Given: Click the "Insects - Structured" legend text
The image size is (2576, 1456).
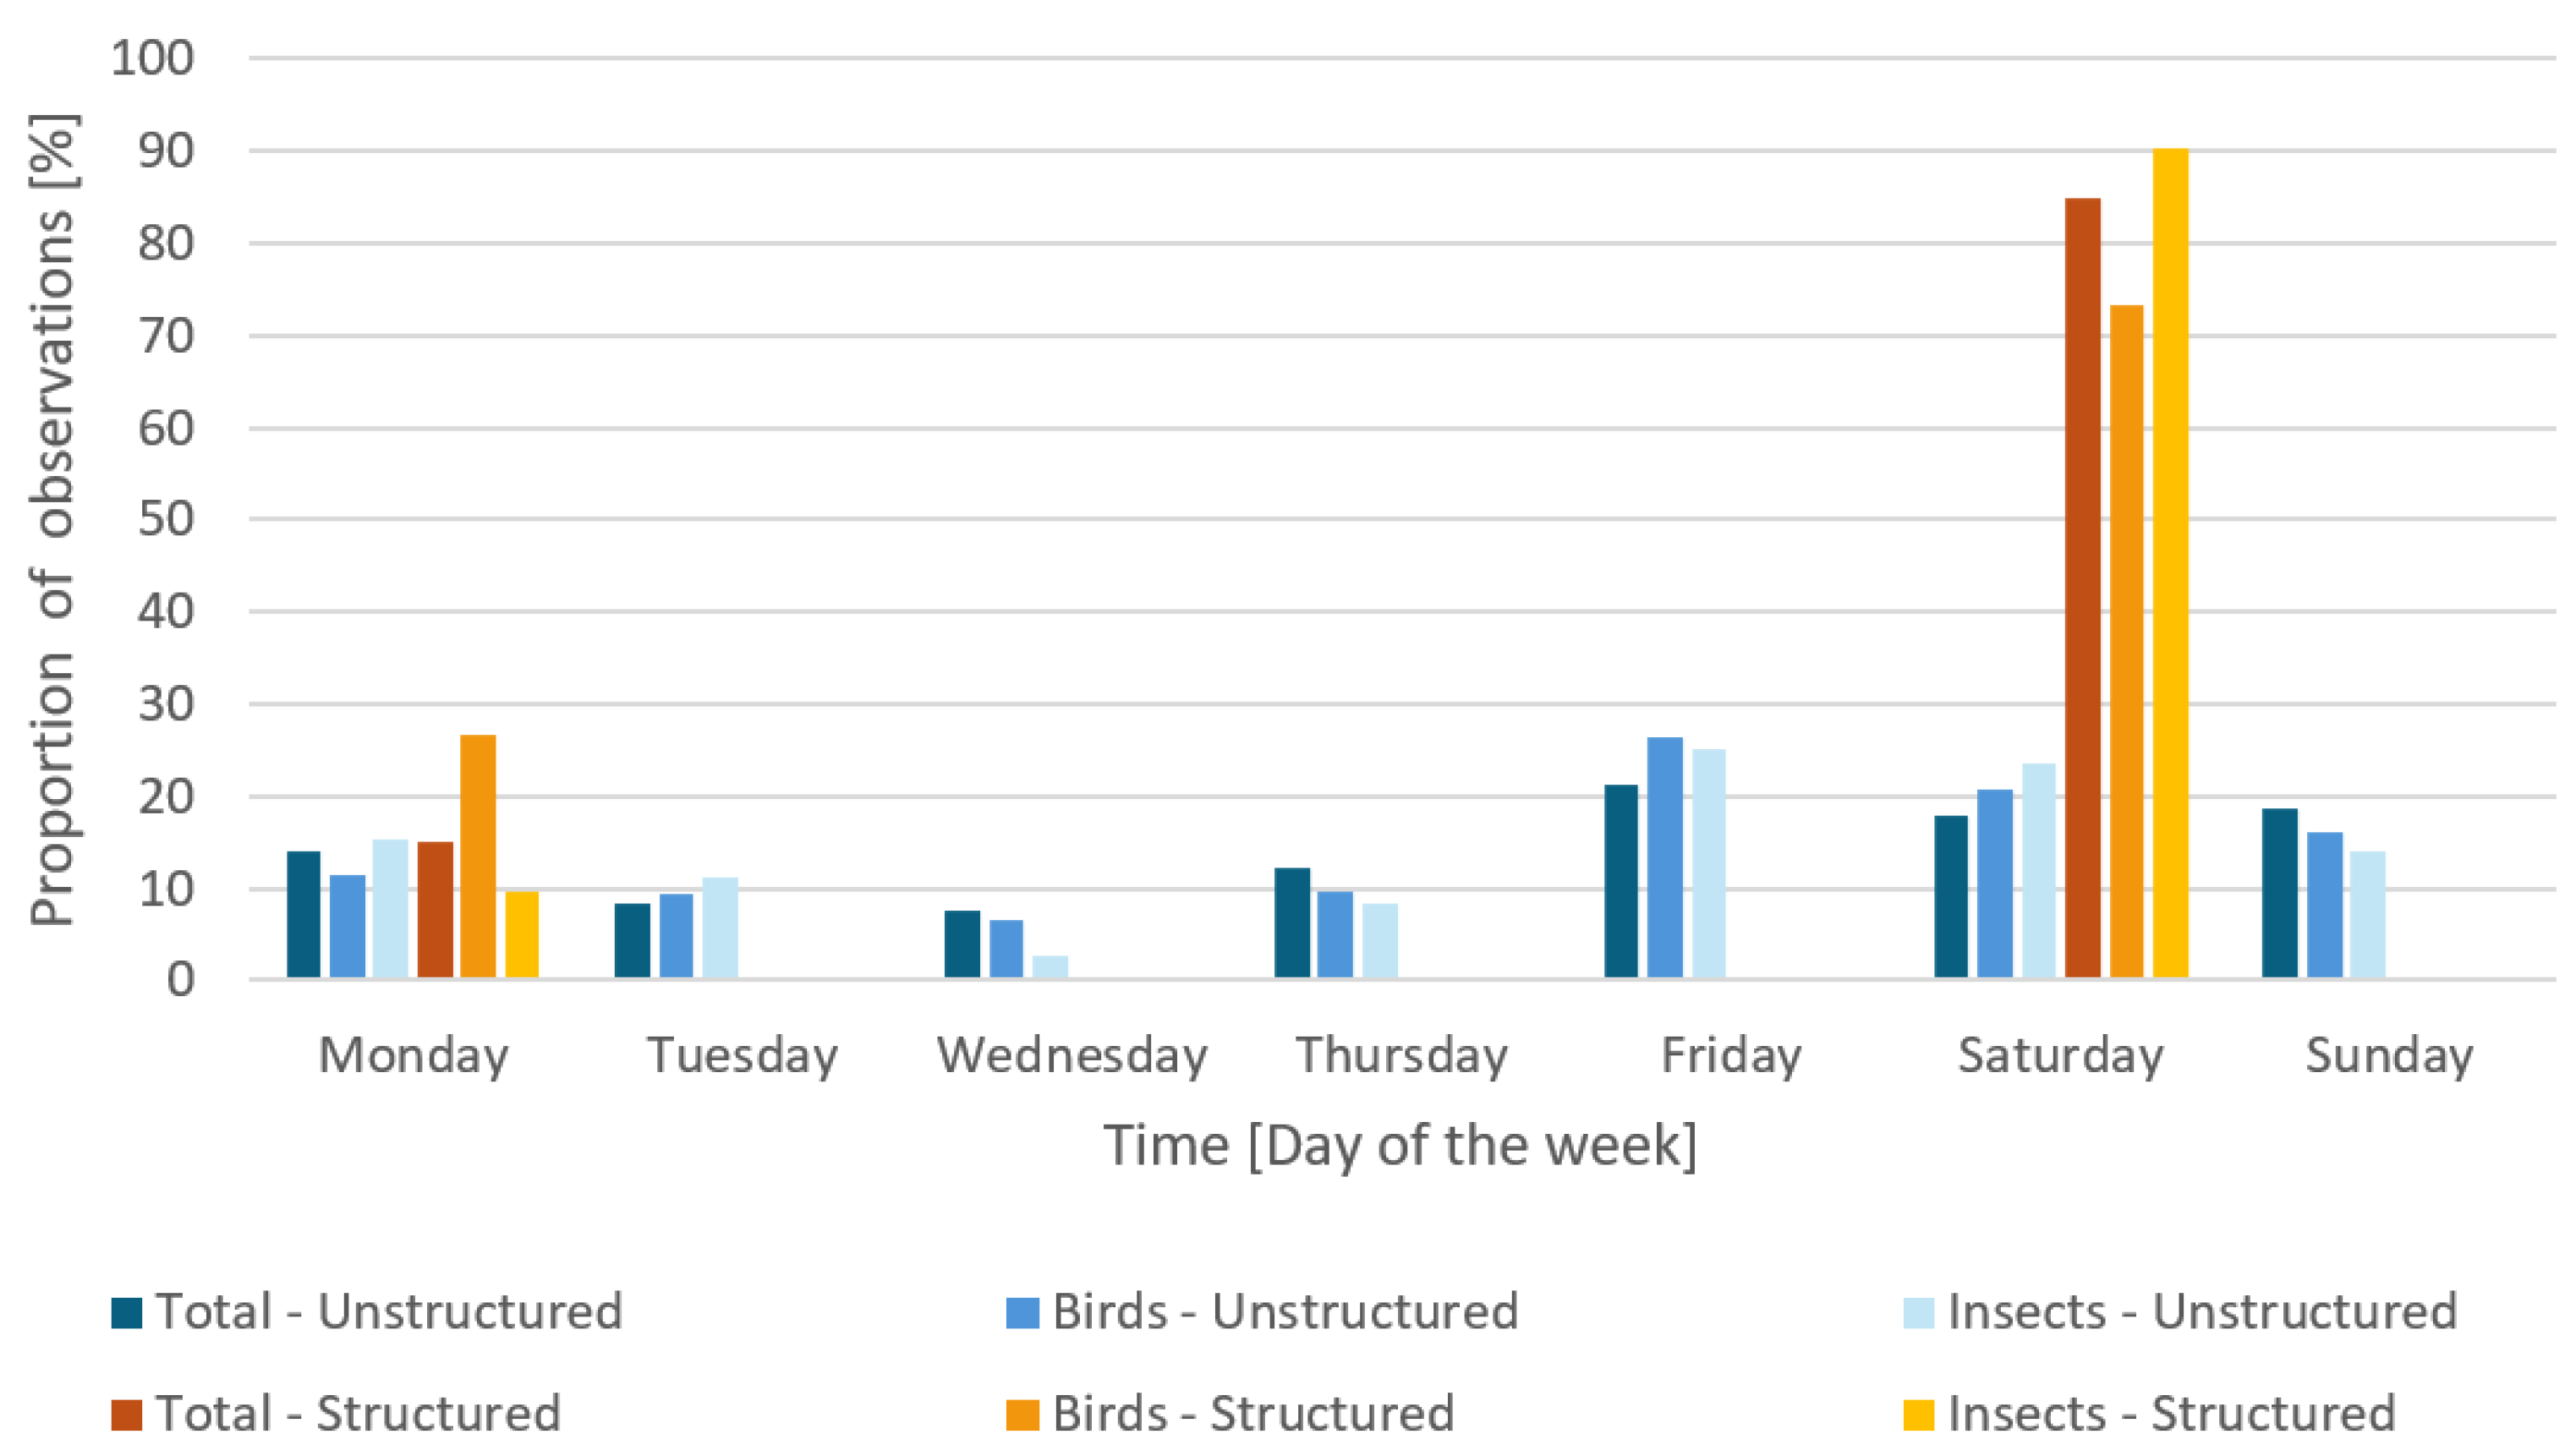Looking at the screenshot, I should click(x=2172, y=1415).
